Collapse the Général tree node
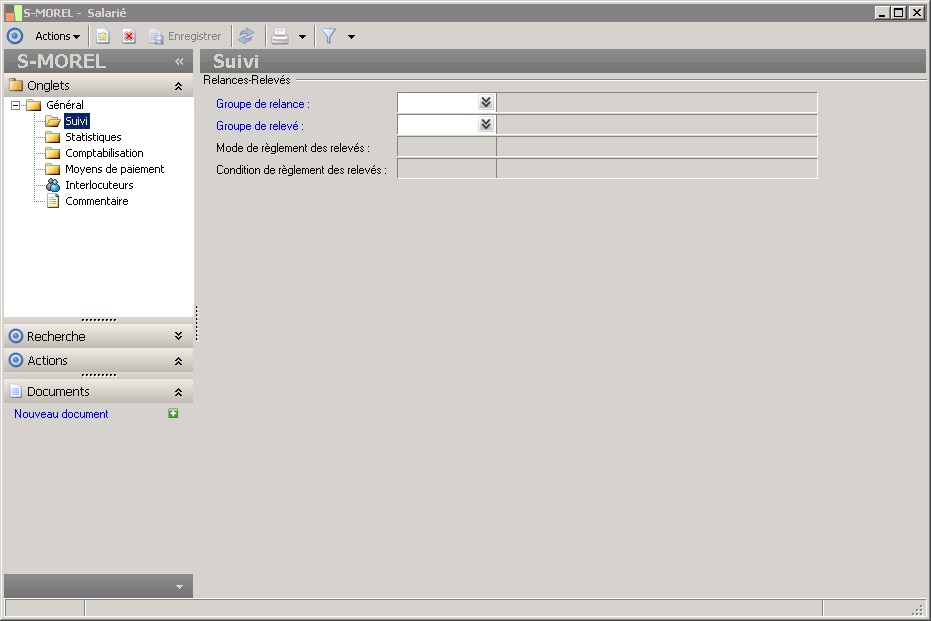The width and height of the screenshot is (931, 621). 15,105
